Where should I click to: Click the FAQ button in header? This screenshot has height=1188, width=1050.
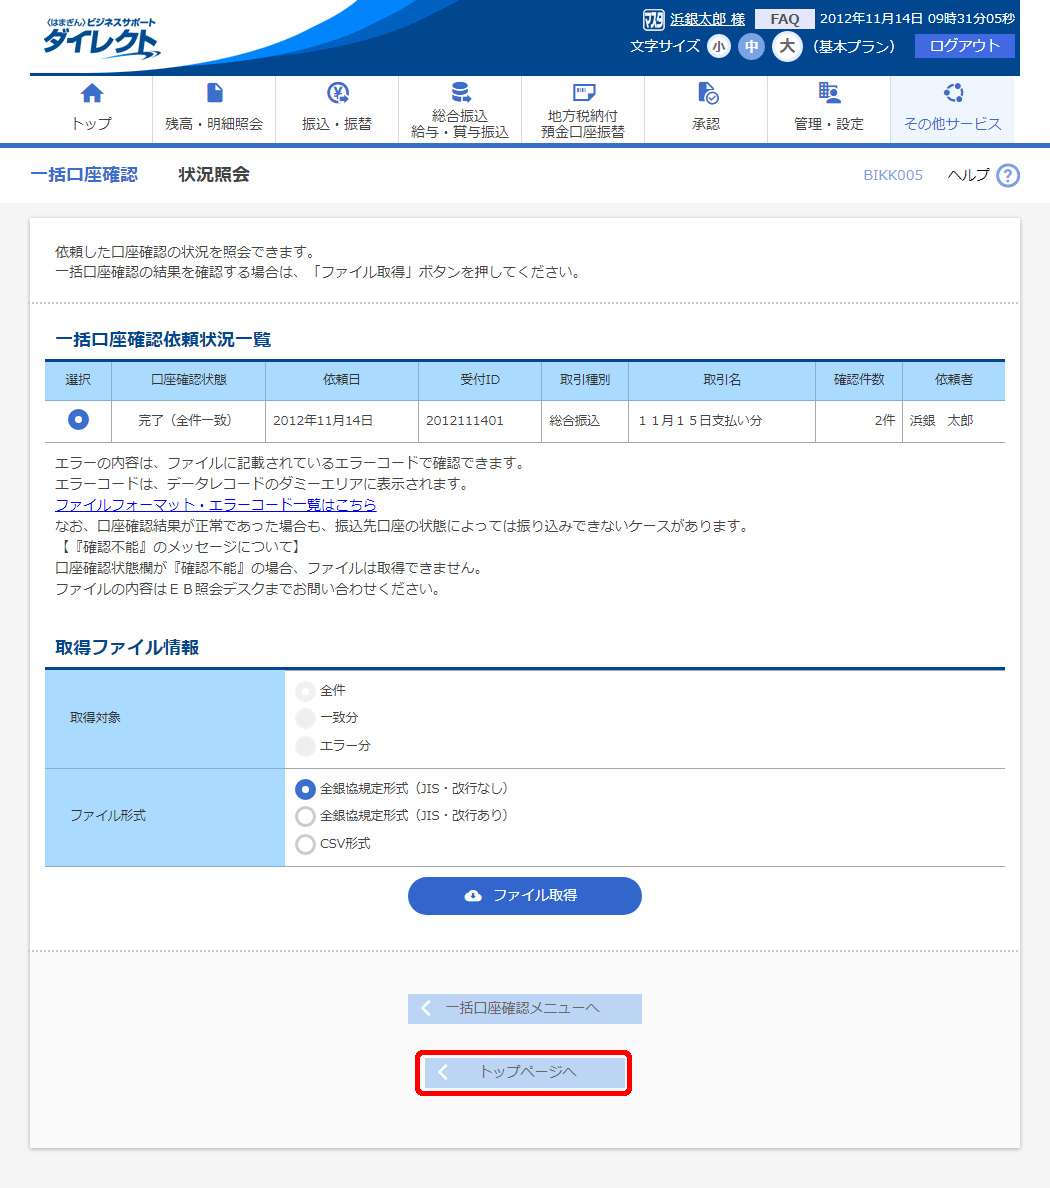pyautogui.click(x=784, y=19)
